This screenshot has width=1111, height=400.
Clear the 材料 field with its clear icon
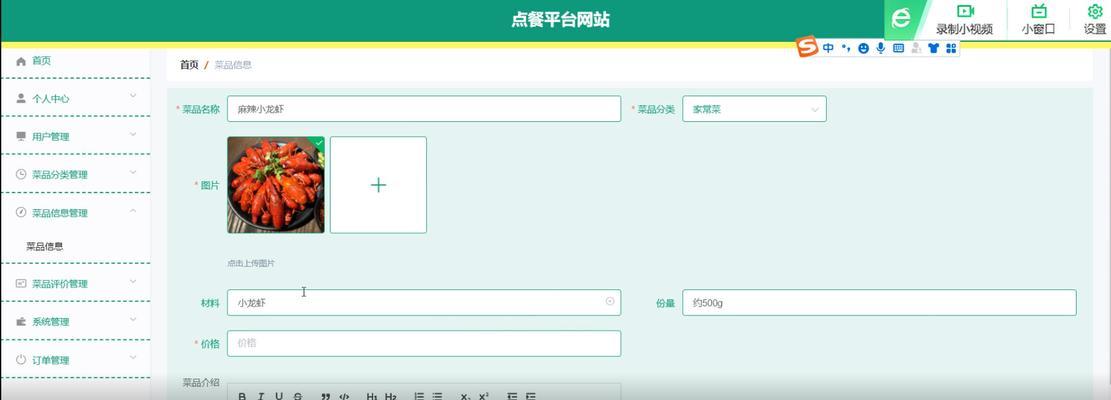[609, 302]
